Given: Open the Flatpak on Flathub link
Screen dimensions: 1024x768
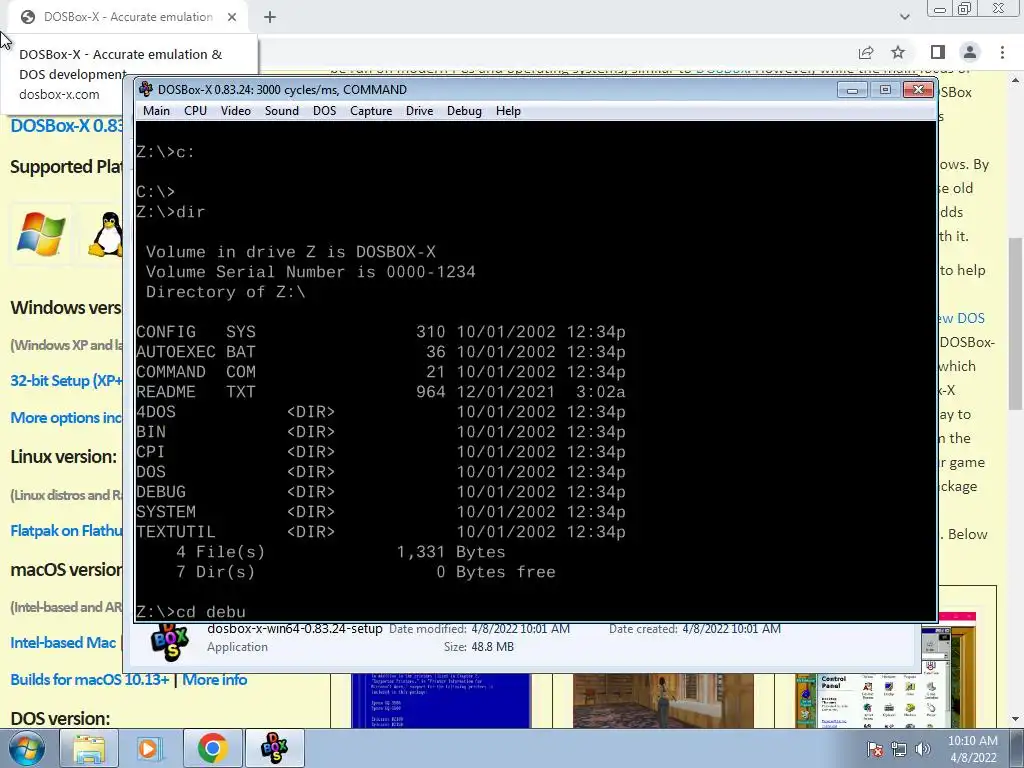Looking at the screenshot, I should tap(66, 531).
